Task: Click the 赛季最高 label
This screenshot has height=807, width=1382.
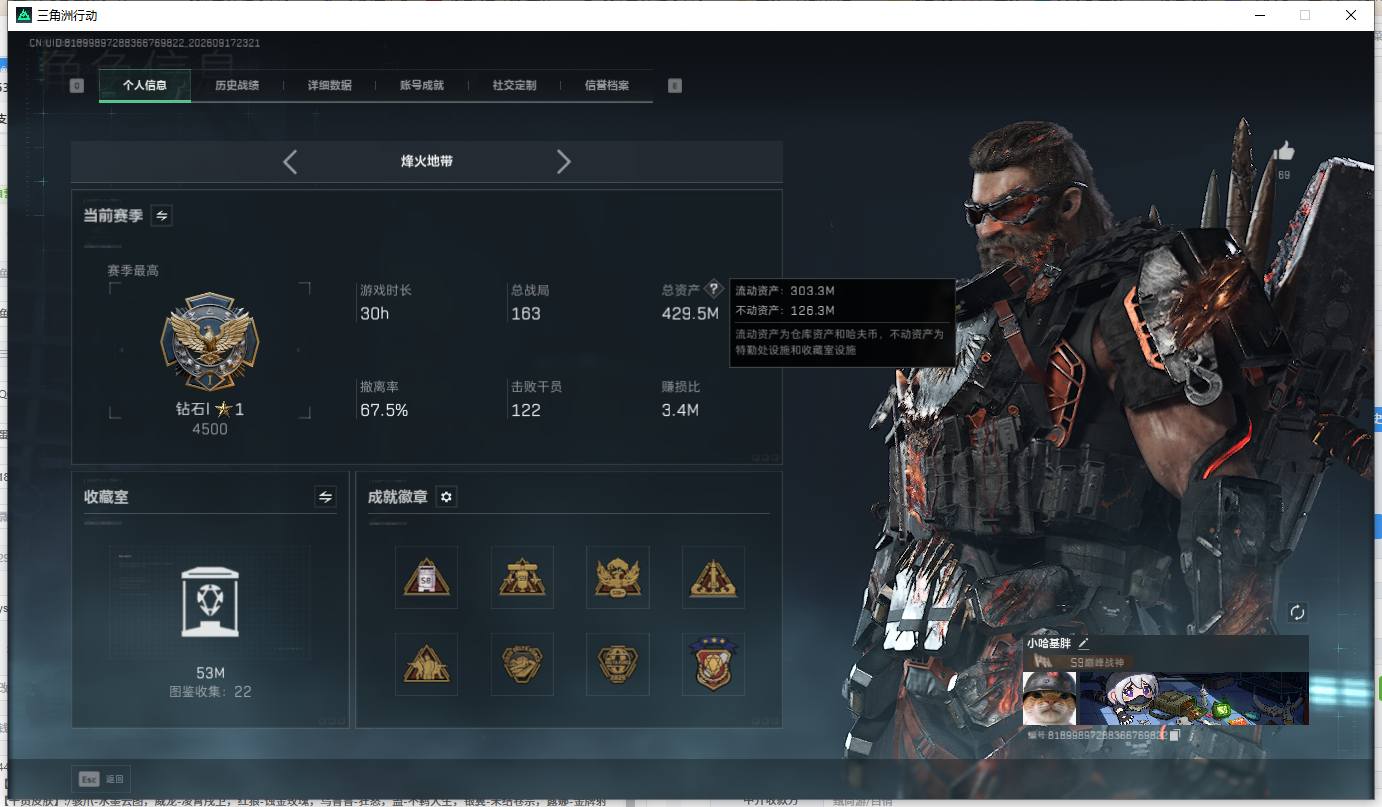Action: 133,270
